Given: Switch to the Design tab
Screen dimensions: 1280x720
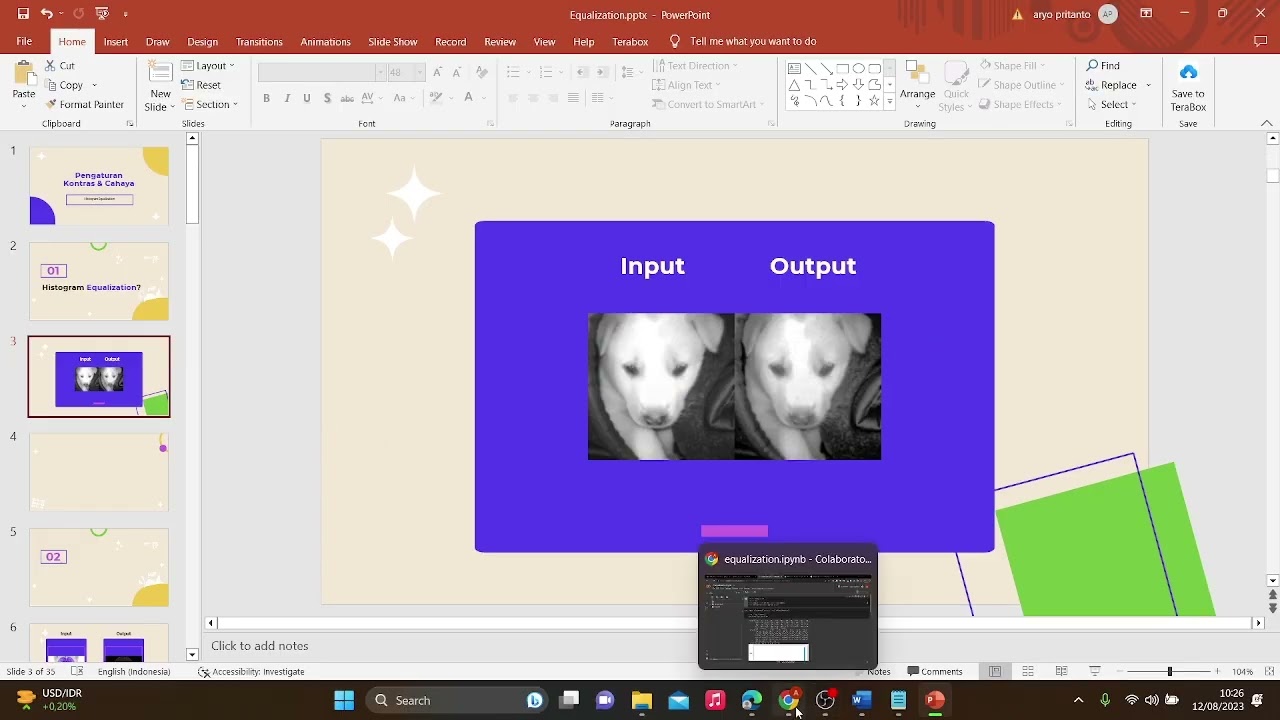Looking at the screenshot, I should click(202, 41).
